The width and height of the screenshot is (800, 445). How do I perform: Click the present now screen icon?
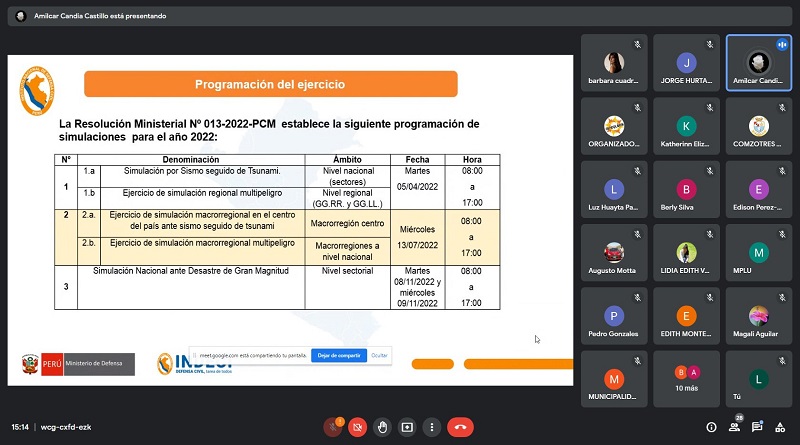click(x=407, y=427)
